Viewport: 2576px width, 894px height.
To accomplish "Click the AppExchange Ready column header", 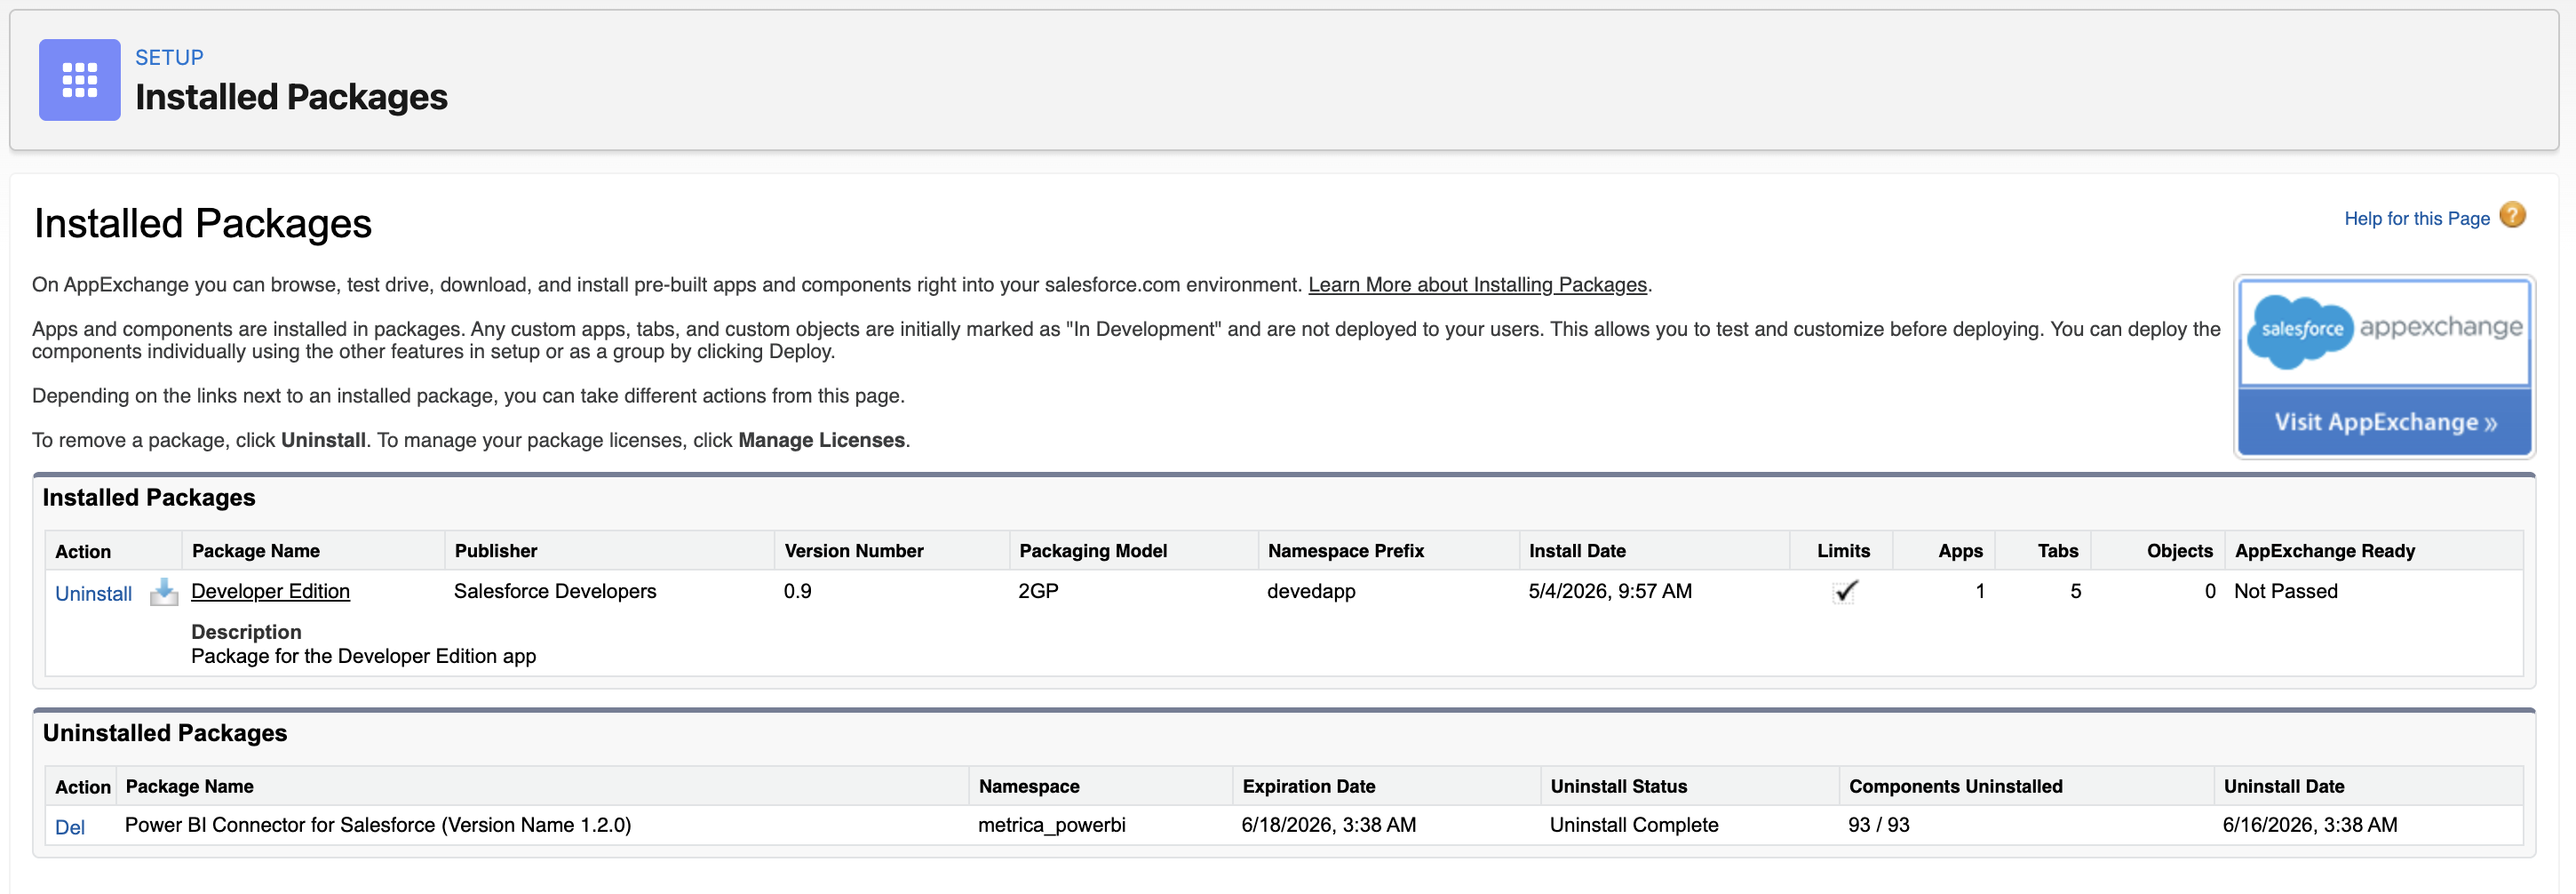I will (2324, 551).
